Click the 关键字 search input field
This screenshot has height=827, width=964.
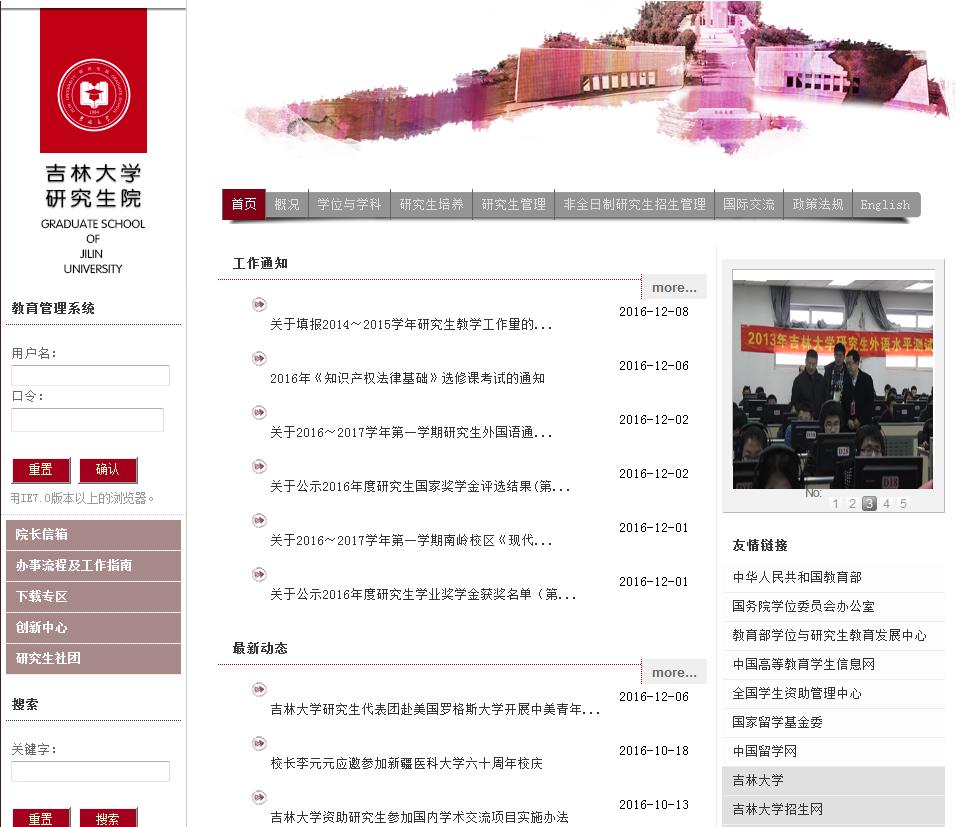pos(90,772)
